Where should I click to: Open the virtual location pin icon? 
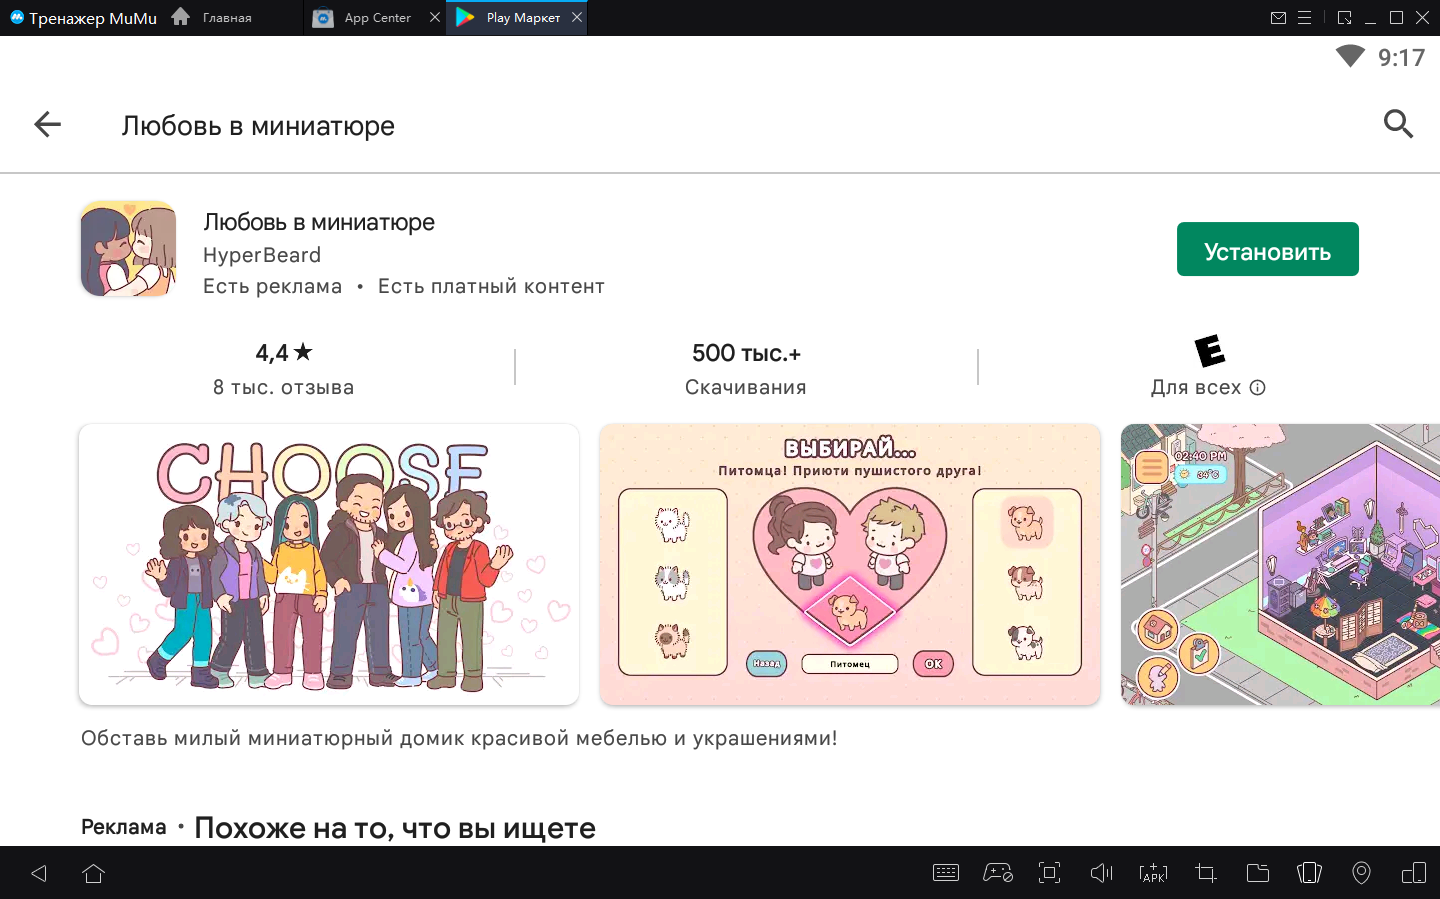coord(1361,873)
